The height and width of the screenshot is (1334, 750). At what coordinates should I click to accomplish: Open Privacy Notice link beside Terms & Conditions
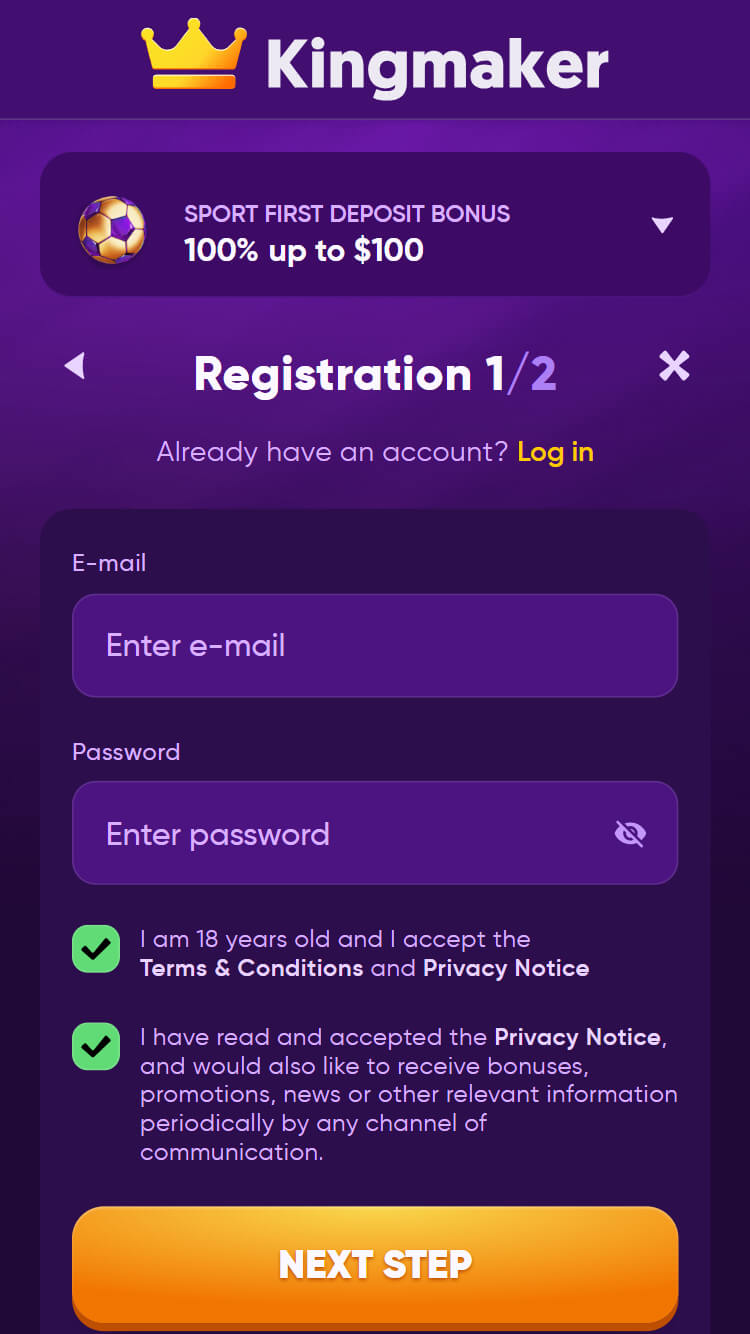pos(506,968)
